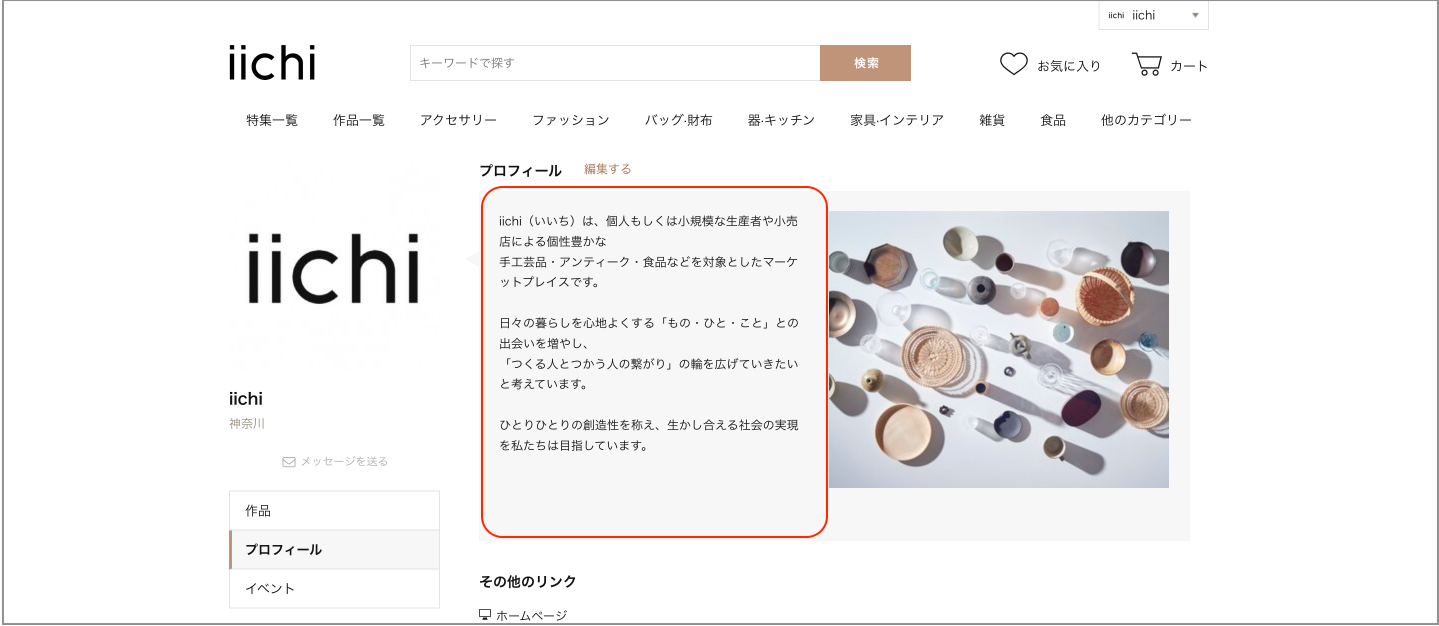Click プロフィール section heading
Image resolution: width=1439 pixels, height=626 pixels.
click(520, 171)
